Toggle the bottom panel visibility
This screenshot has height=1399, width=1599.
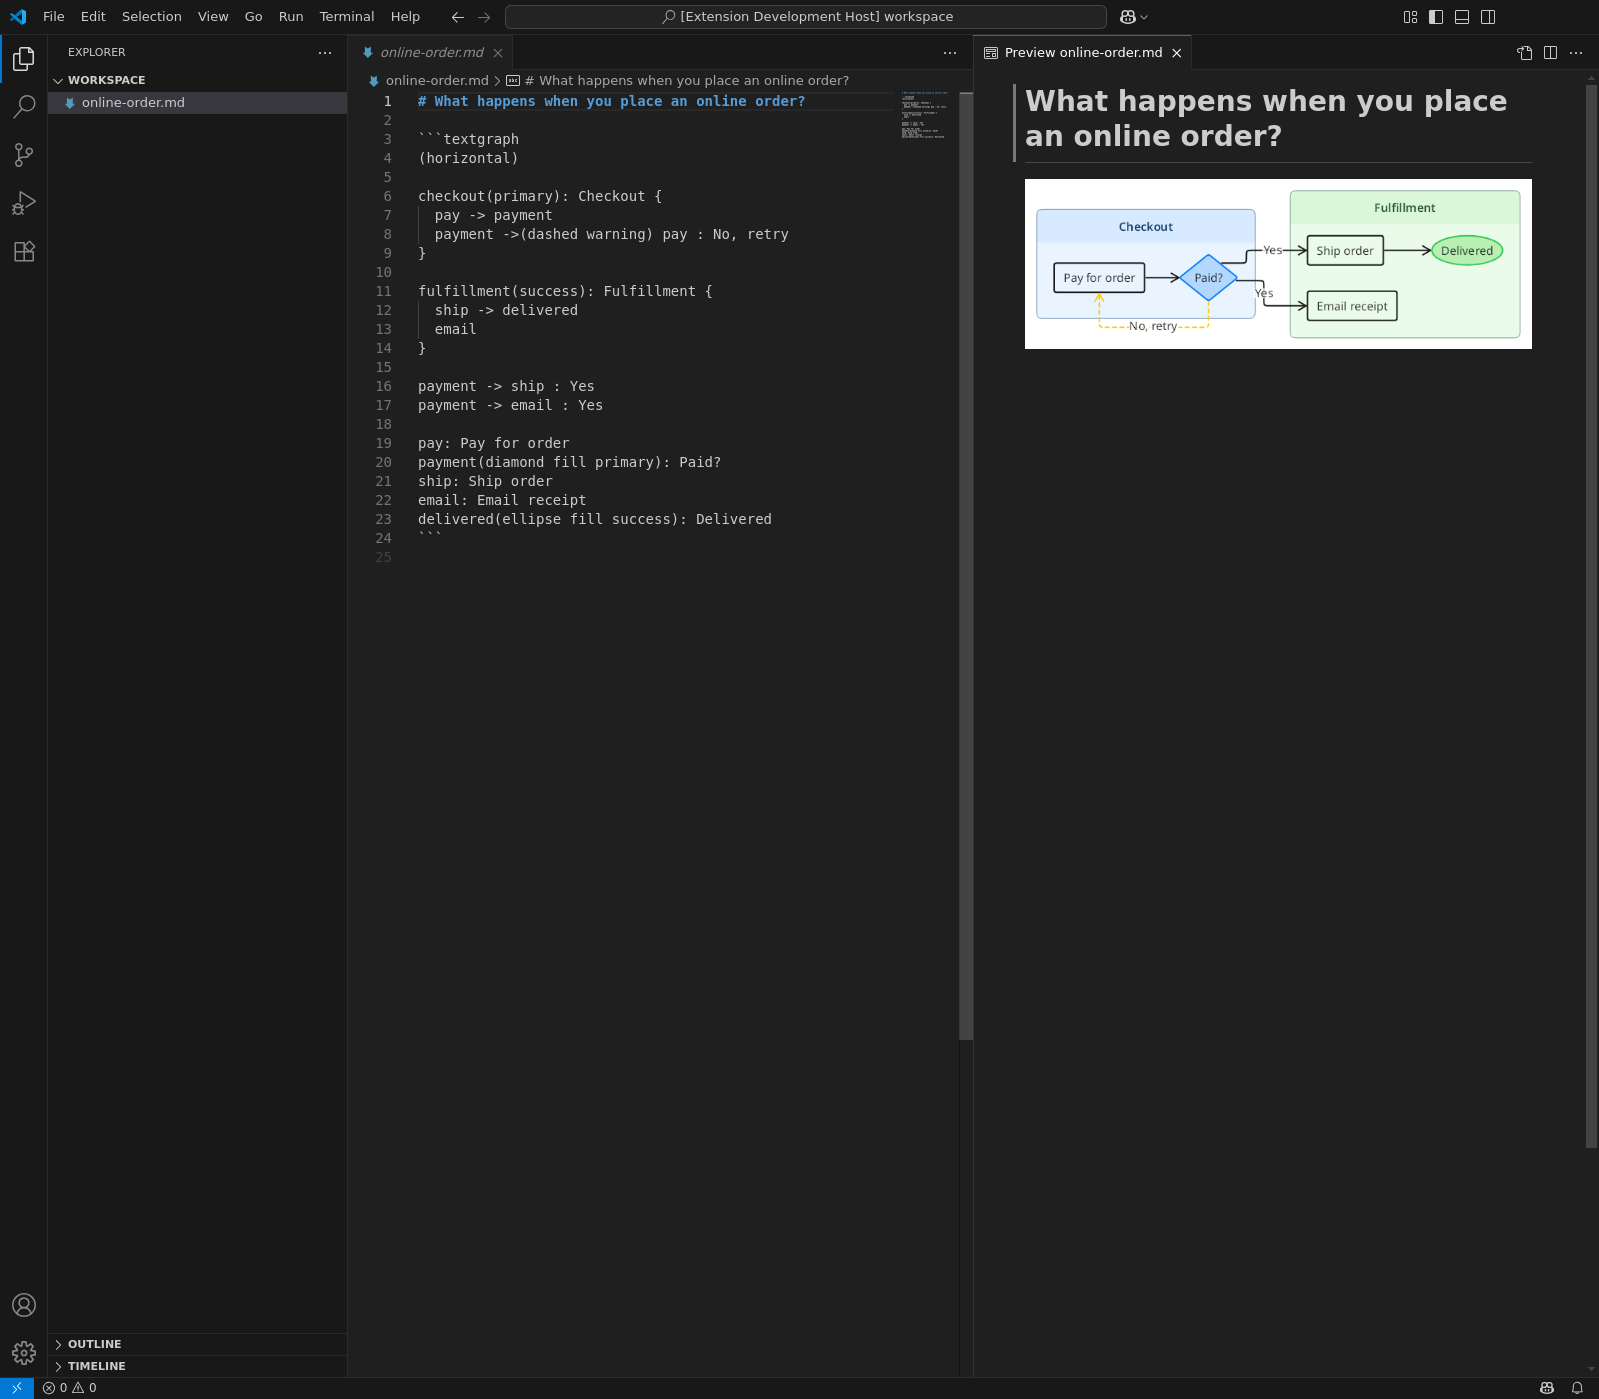click(x=1462, y=17)
